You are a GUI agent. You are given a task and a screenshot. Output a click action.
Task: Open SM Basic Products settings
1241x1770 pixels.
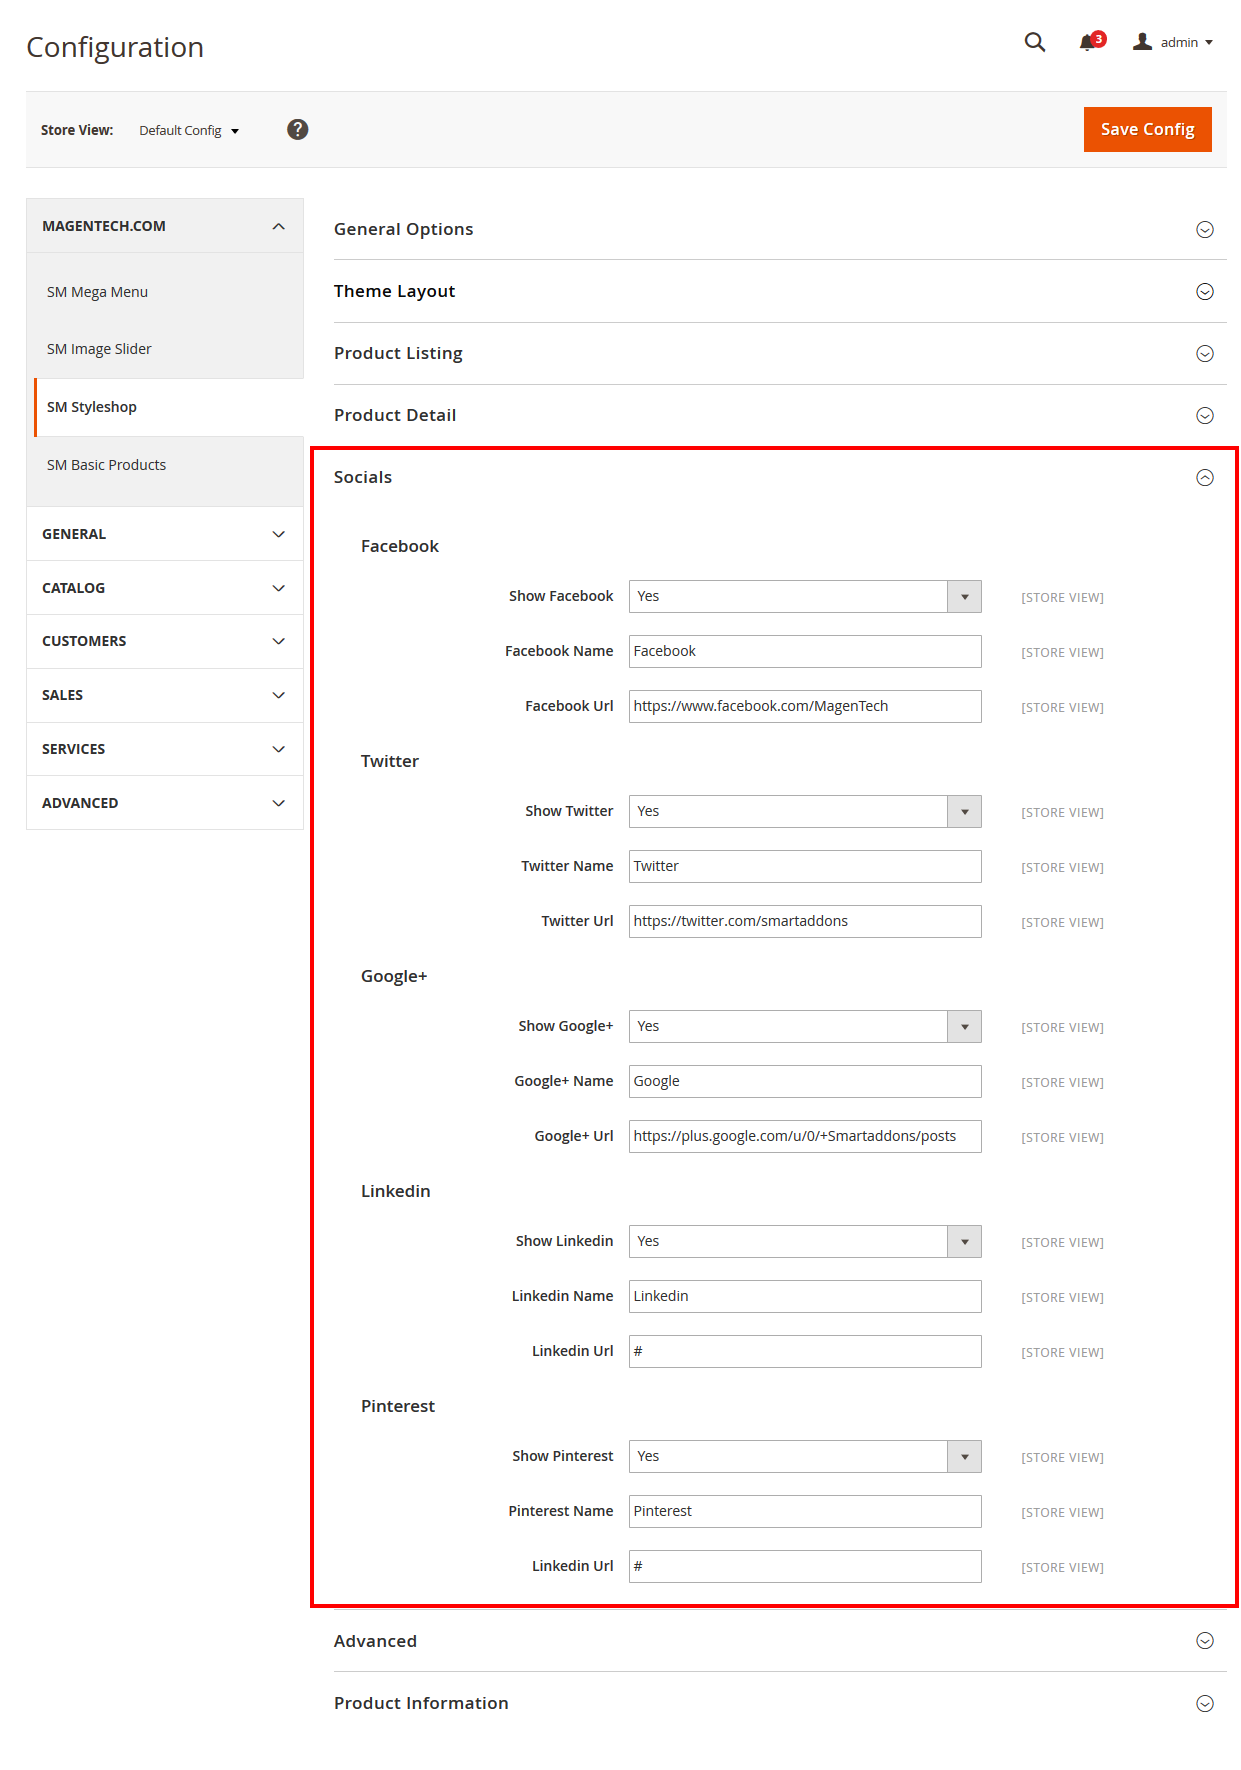106,465
